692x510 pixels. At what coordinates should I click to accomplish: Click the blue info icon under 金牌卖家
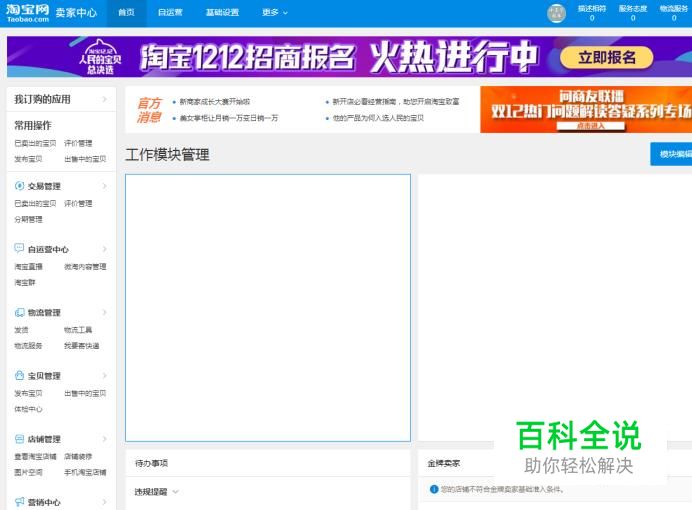point(434,489)
